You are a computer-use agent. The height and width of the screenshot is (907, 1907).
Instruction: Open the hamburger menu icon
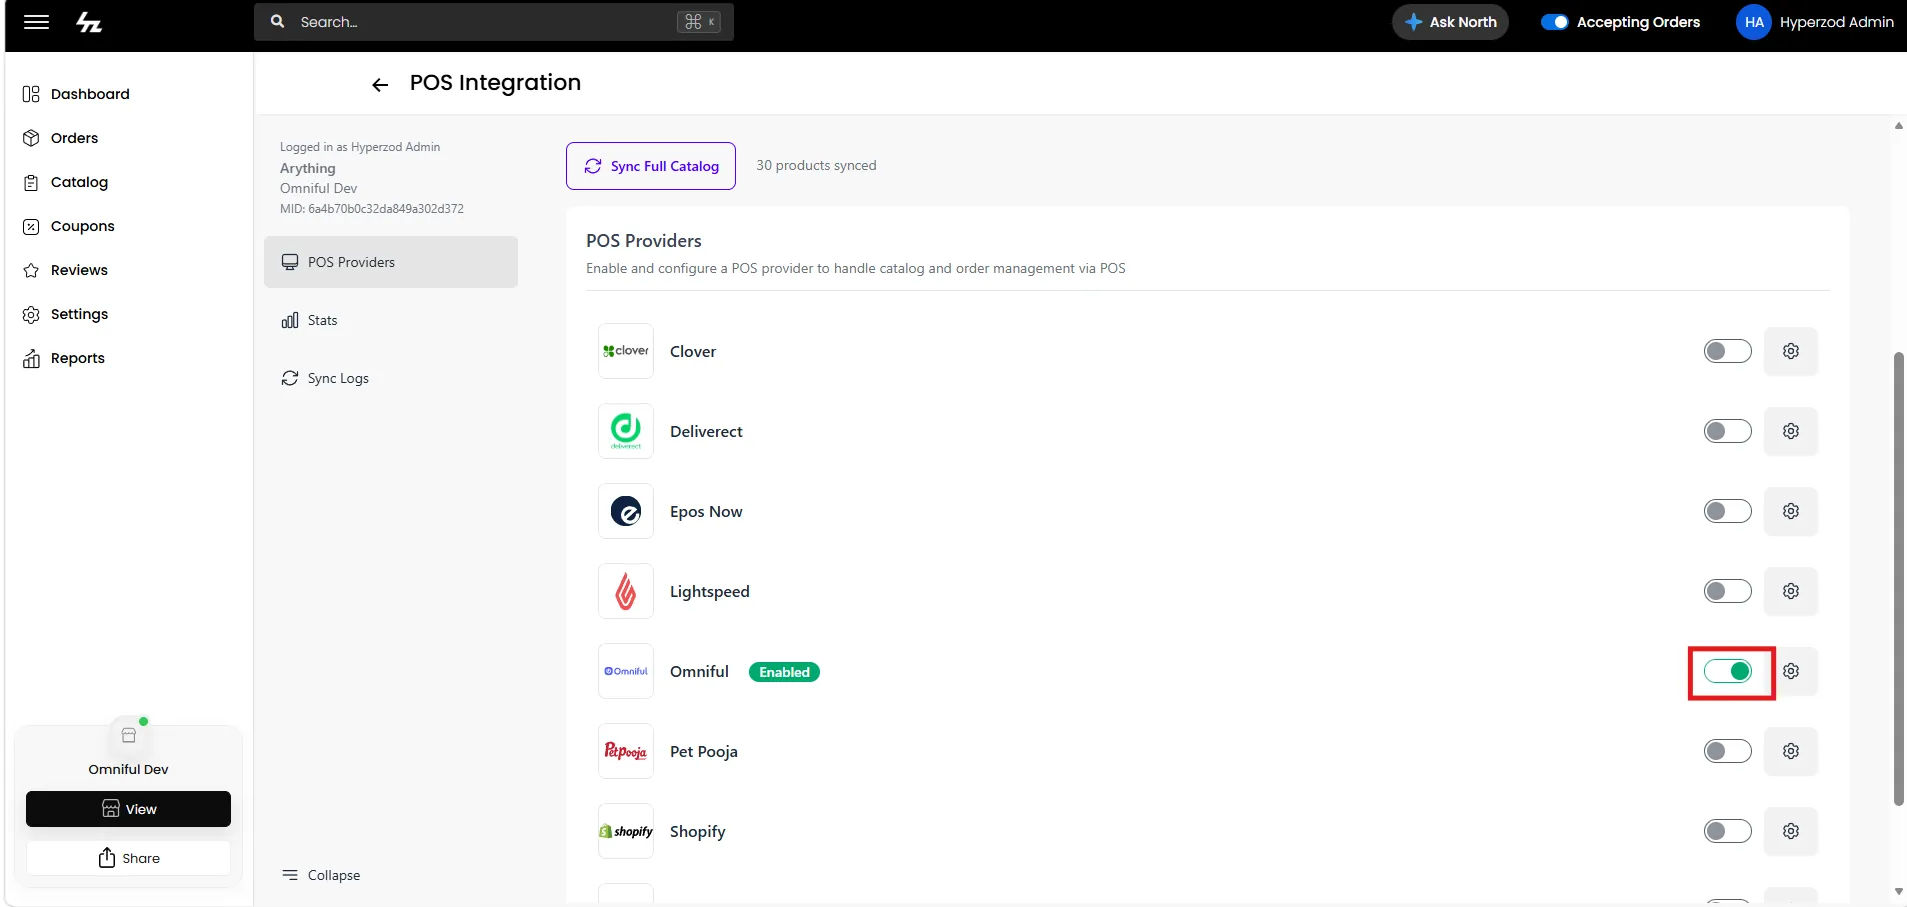click(36, 22)
